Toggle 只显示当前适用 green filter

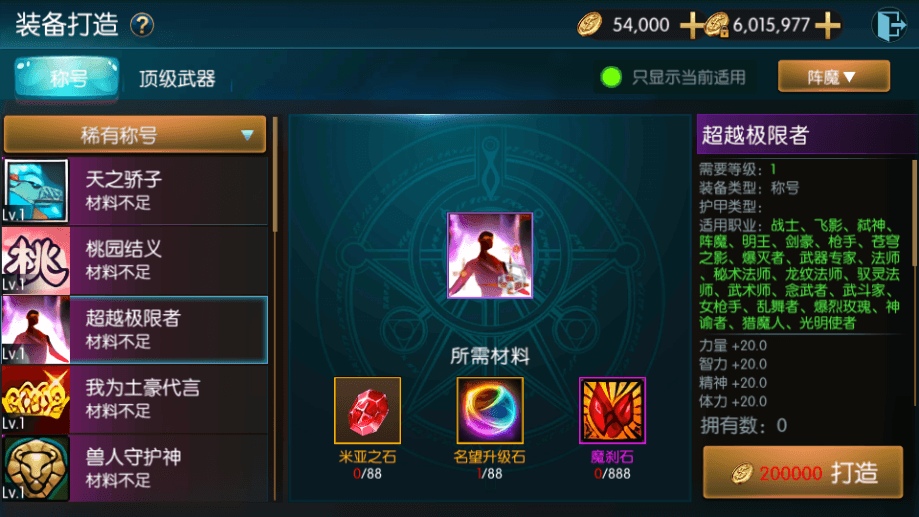(x=611, y=77)
